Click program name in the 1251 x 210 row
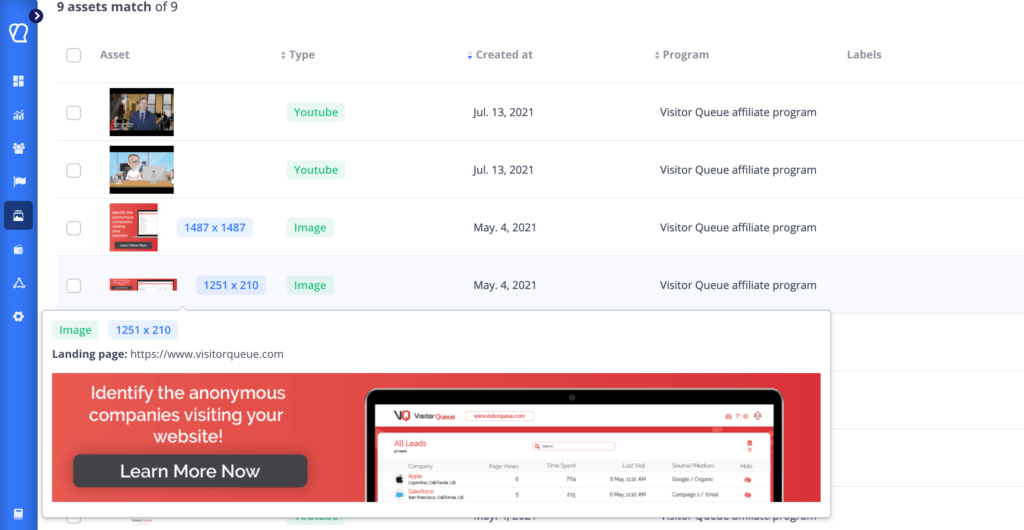Screen dimensions: 1024x530 [738, 285]
